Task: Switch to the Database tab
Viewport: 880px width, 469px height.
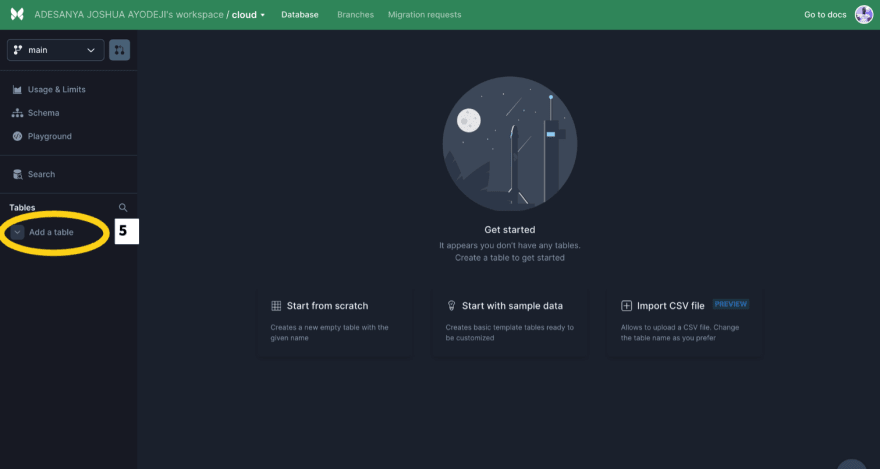Action: 300,15
